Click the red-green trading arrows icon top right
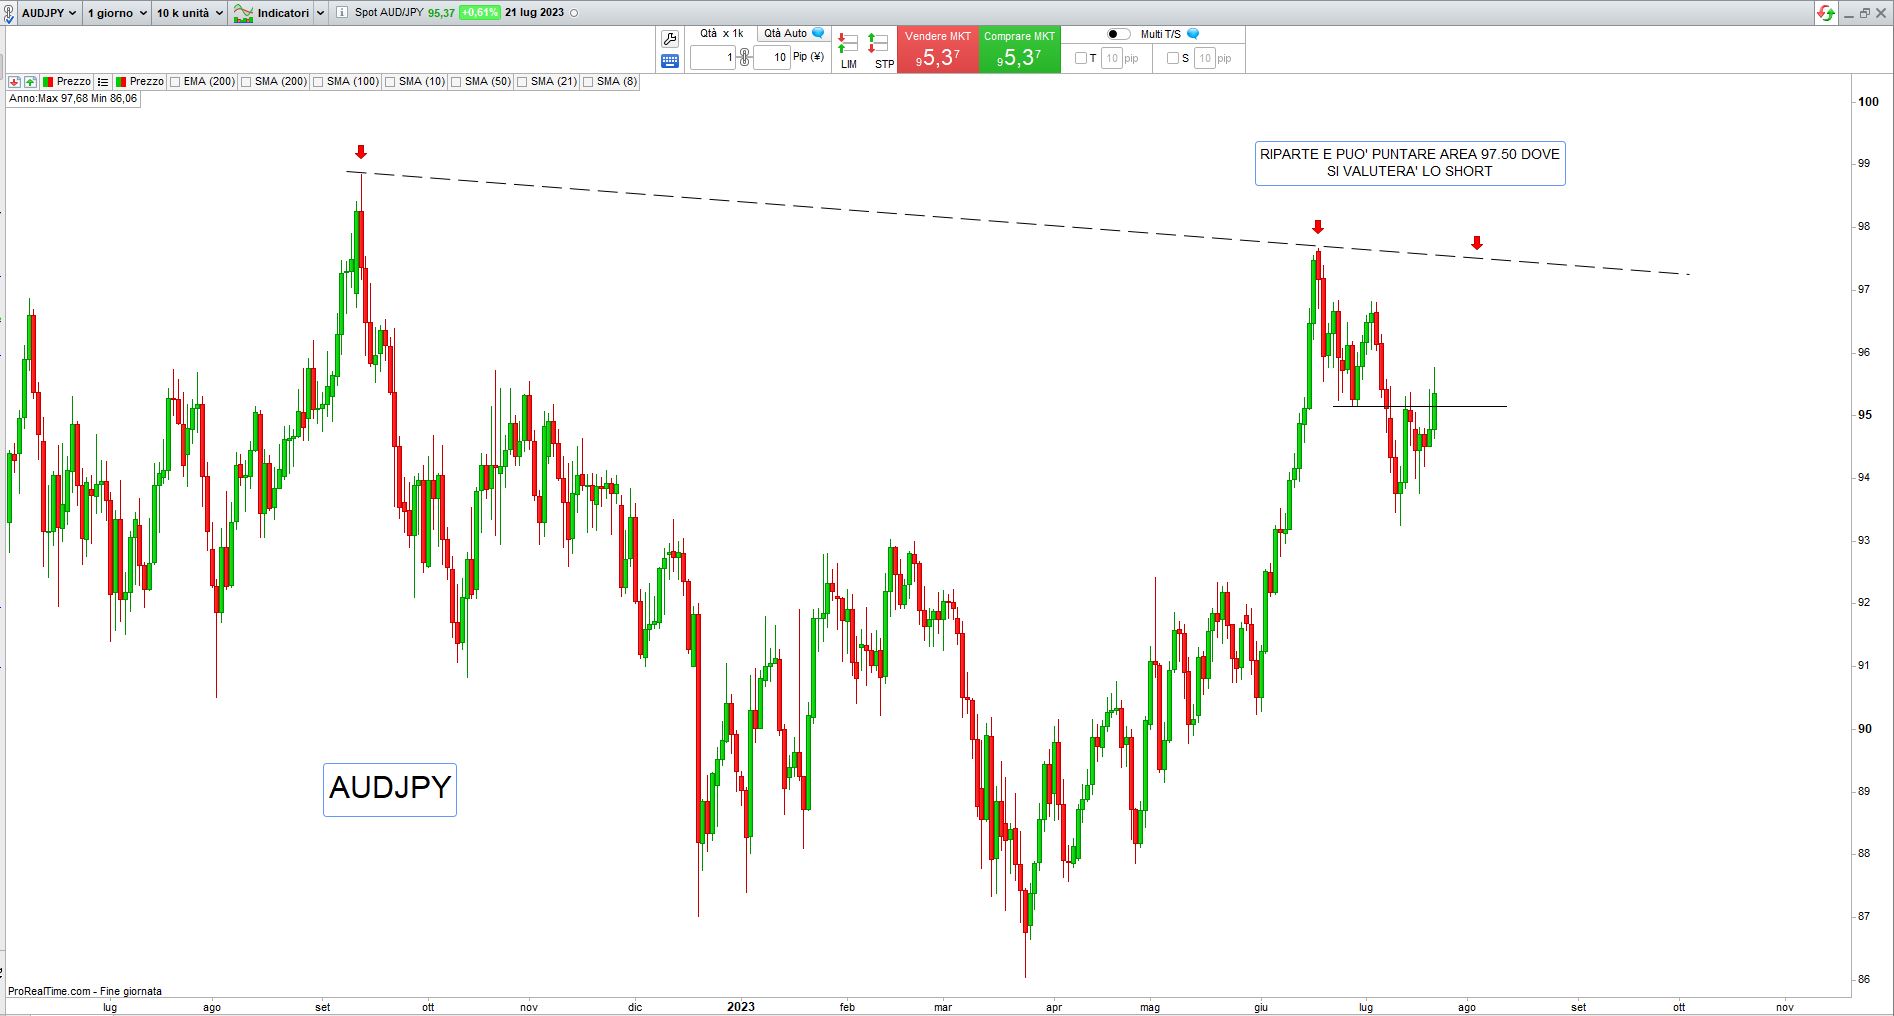 (x=1826, y=13)
